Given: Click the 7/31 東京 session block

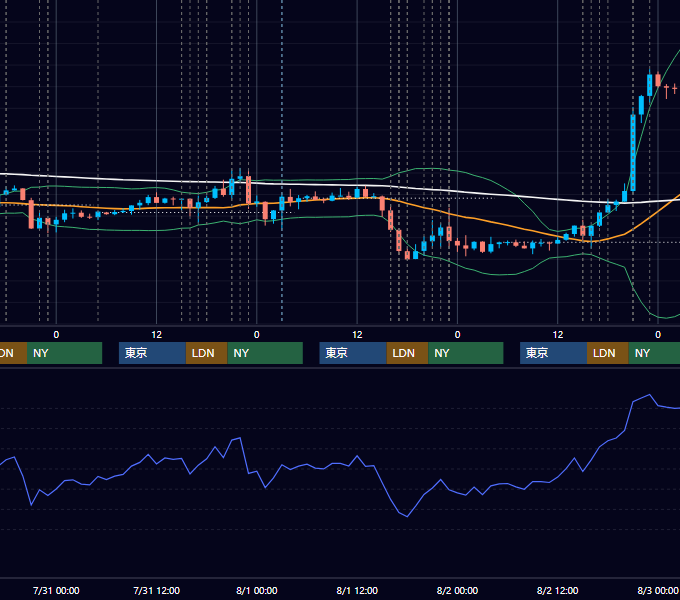Looking at the screenshot, I should pyautogui.click(x=153, y=353).
